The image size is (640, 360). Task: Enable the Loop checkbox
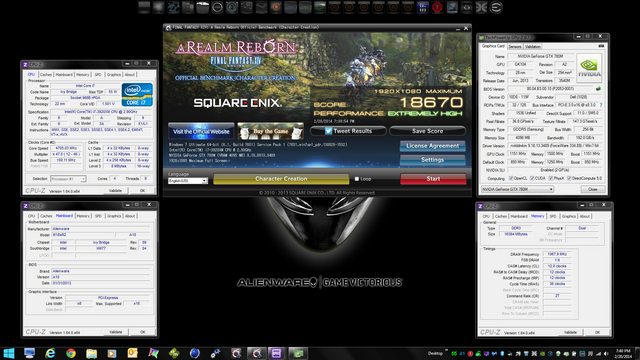point(357,179)
